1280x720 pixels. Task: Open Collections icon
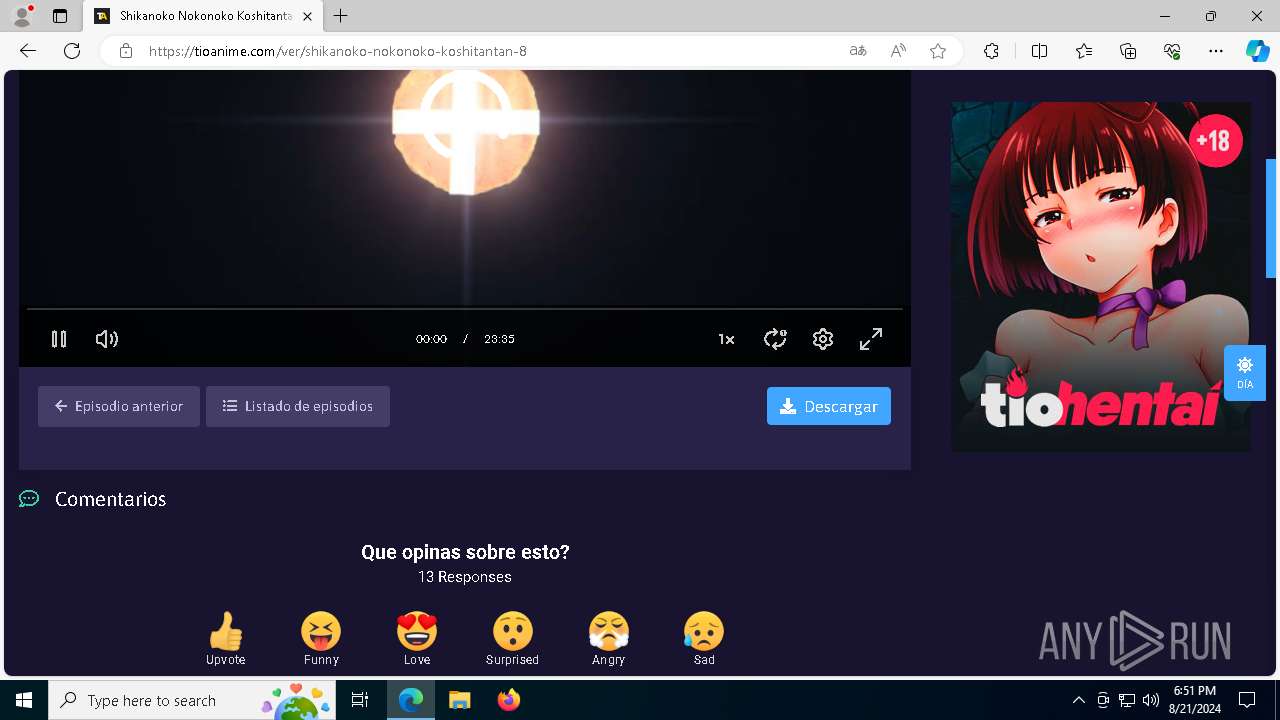[x=1128, y=51]
